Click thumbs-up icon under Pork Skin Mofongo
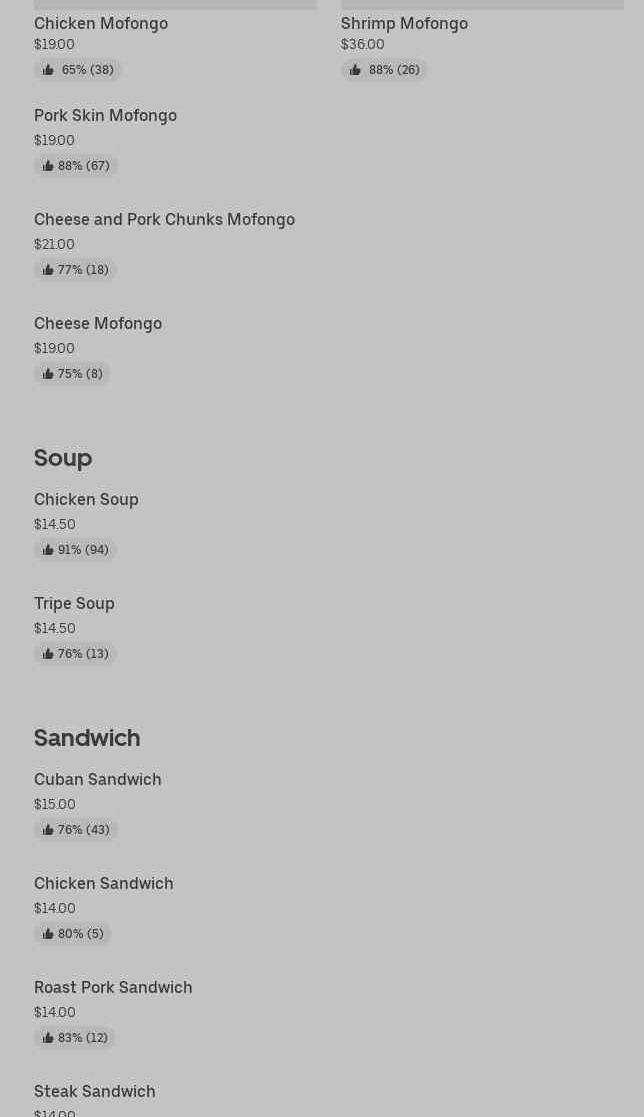Screen dimensions: 644x1117 (x=48, y=166)
